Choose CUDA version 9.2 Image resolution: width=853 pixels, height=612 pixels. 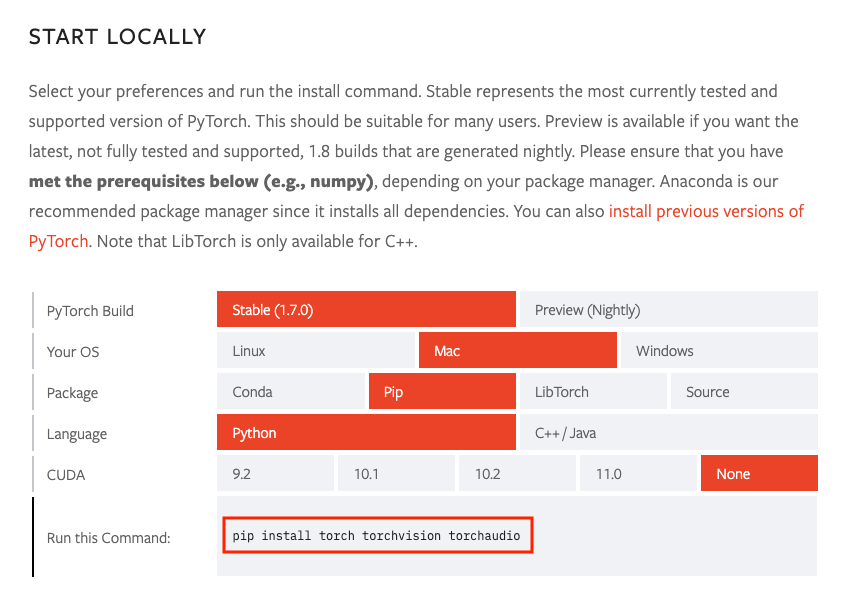[x=275, y=474]
